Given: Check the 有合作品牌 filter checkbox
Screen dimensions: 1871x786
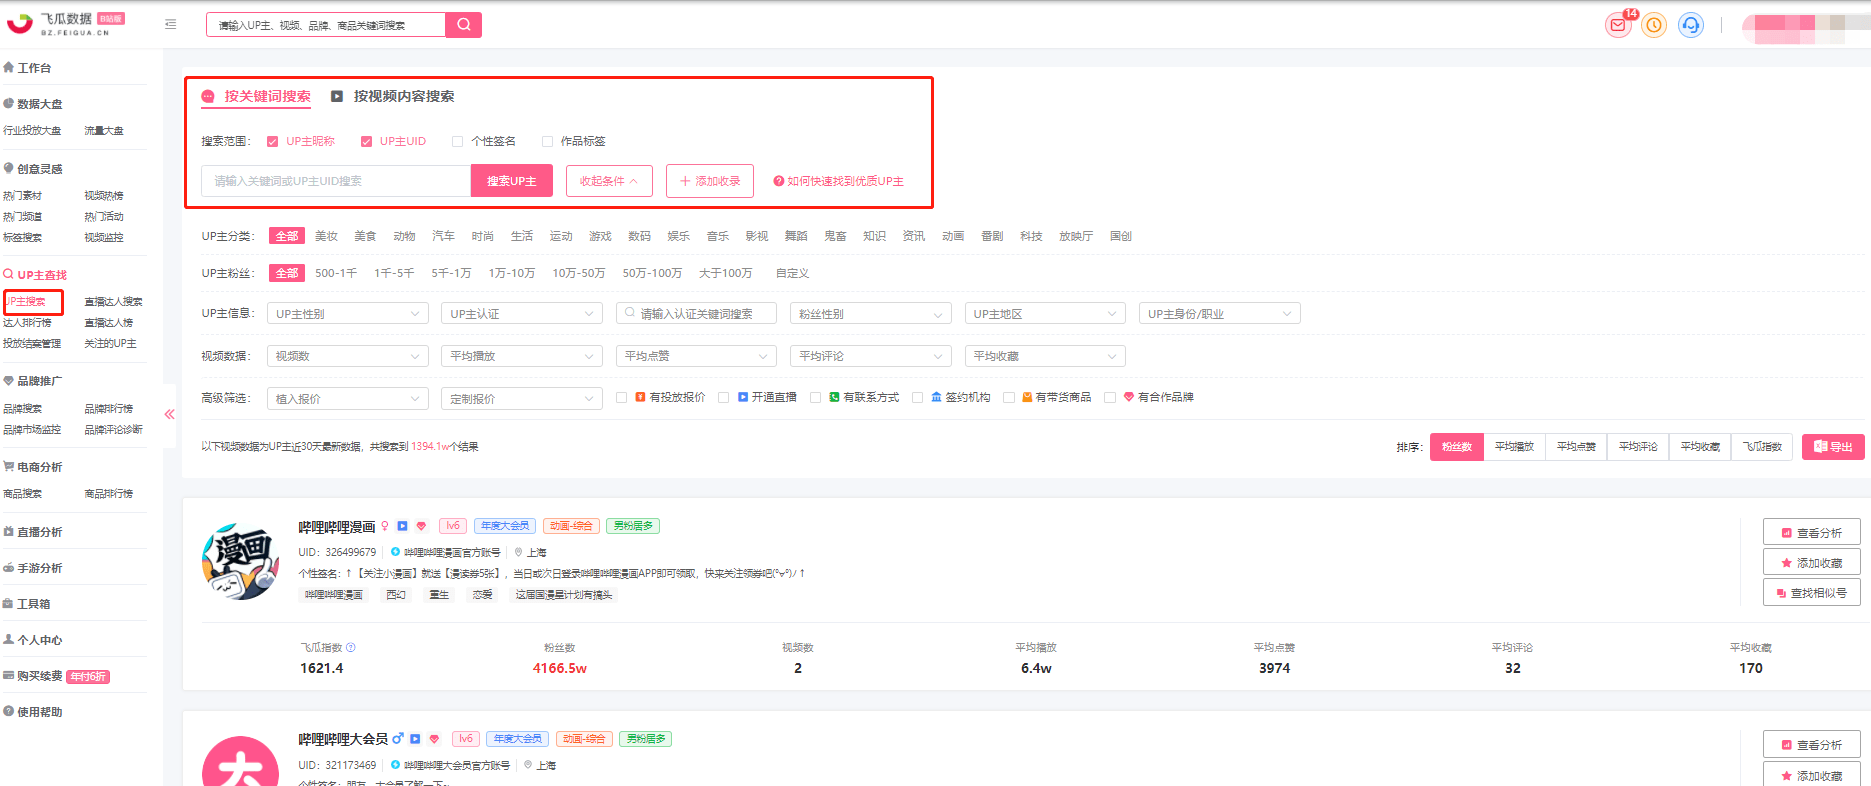Looking at the screenshot, I should tap(1109, 397).
